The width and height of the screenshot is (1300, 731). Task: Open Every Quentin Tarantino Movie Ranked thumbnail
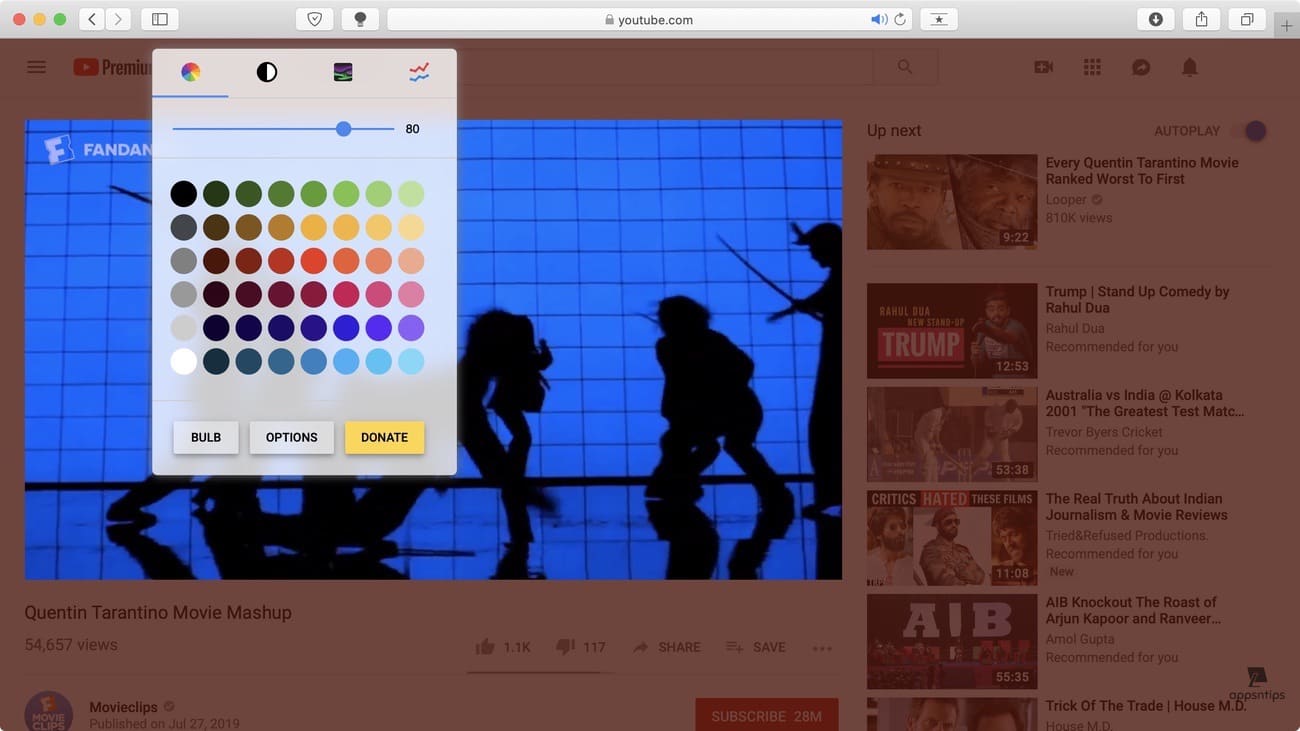[952, 202]
